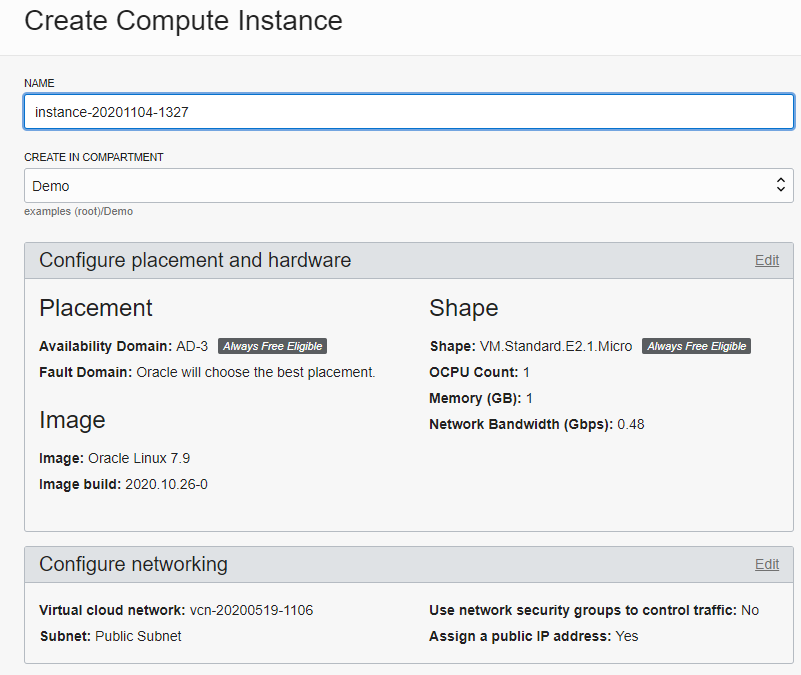Click the Configure networking header
Image resolution: width=801 pixels, height=675 pixels.
click(x=133, y=564)
